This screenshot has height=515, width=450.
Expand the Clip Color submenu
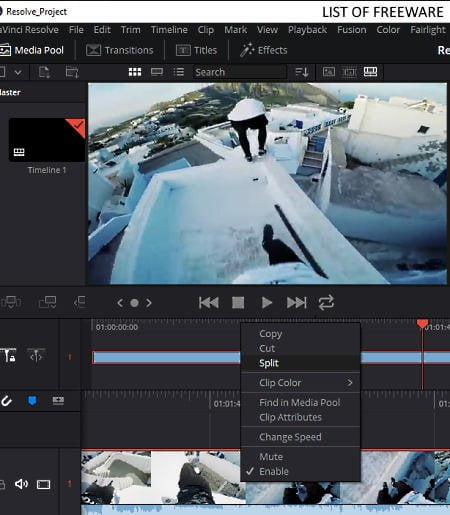pyautogui.click(x=300, y=383)
